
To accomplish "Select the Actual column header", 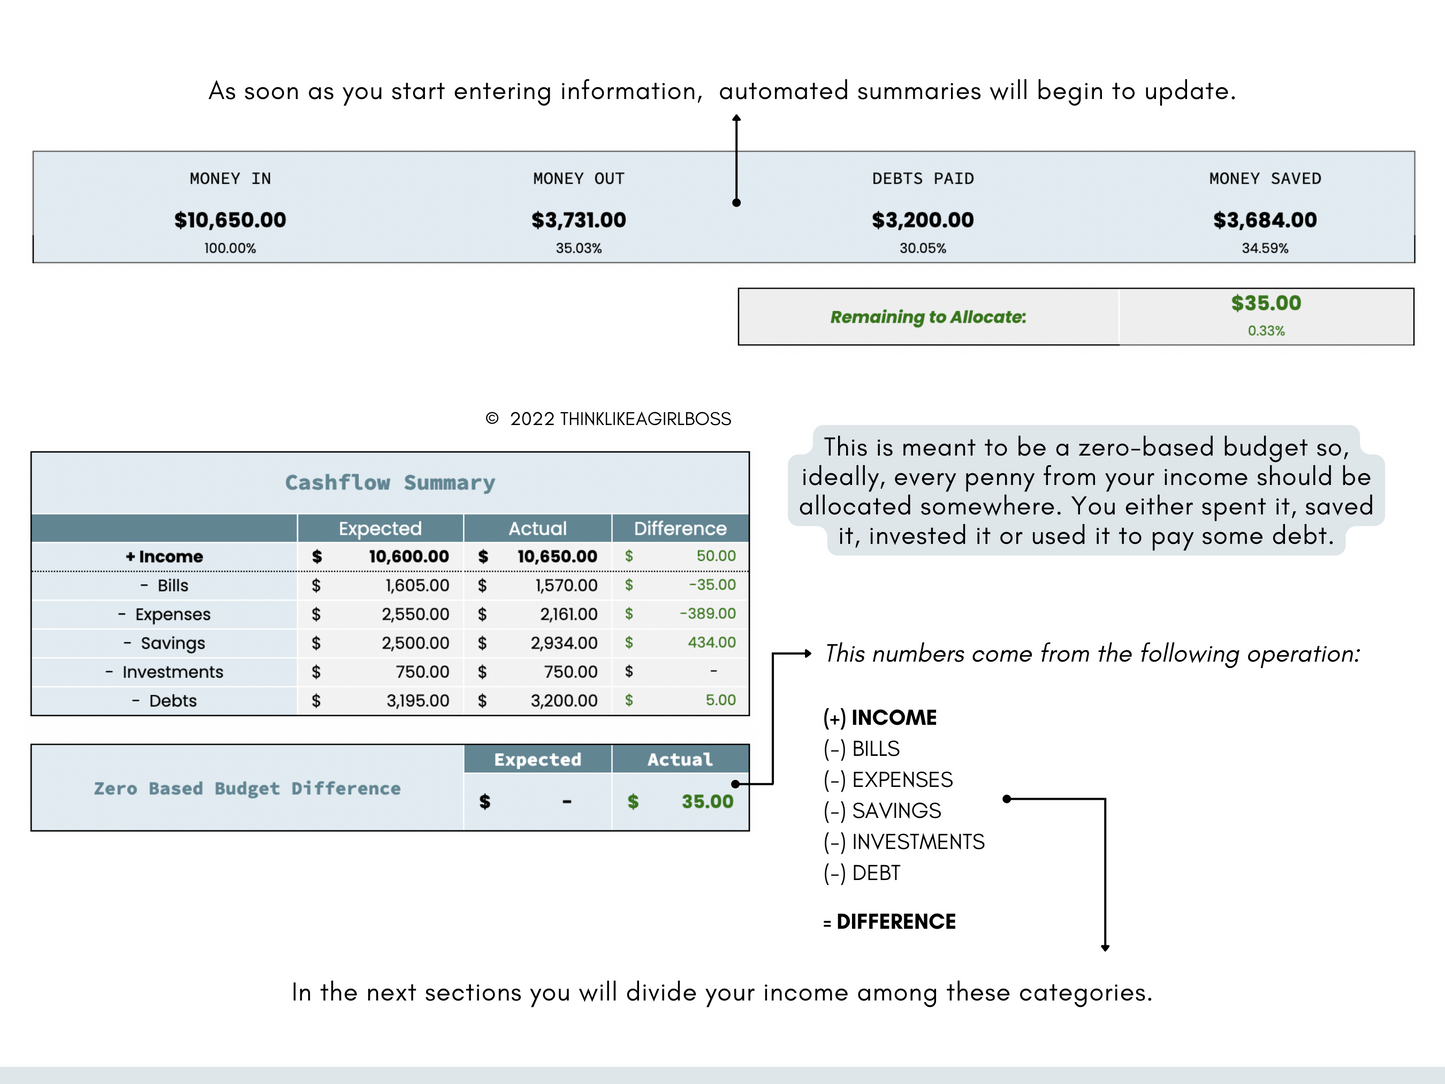I will (537, 528).
